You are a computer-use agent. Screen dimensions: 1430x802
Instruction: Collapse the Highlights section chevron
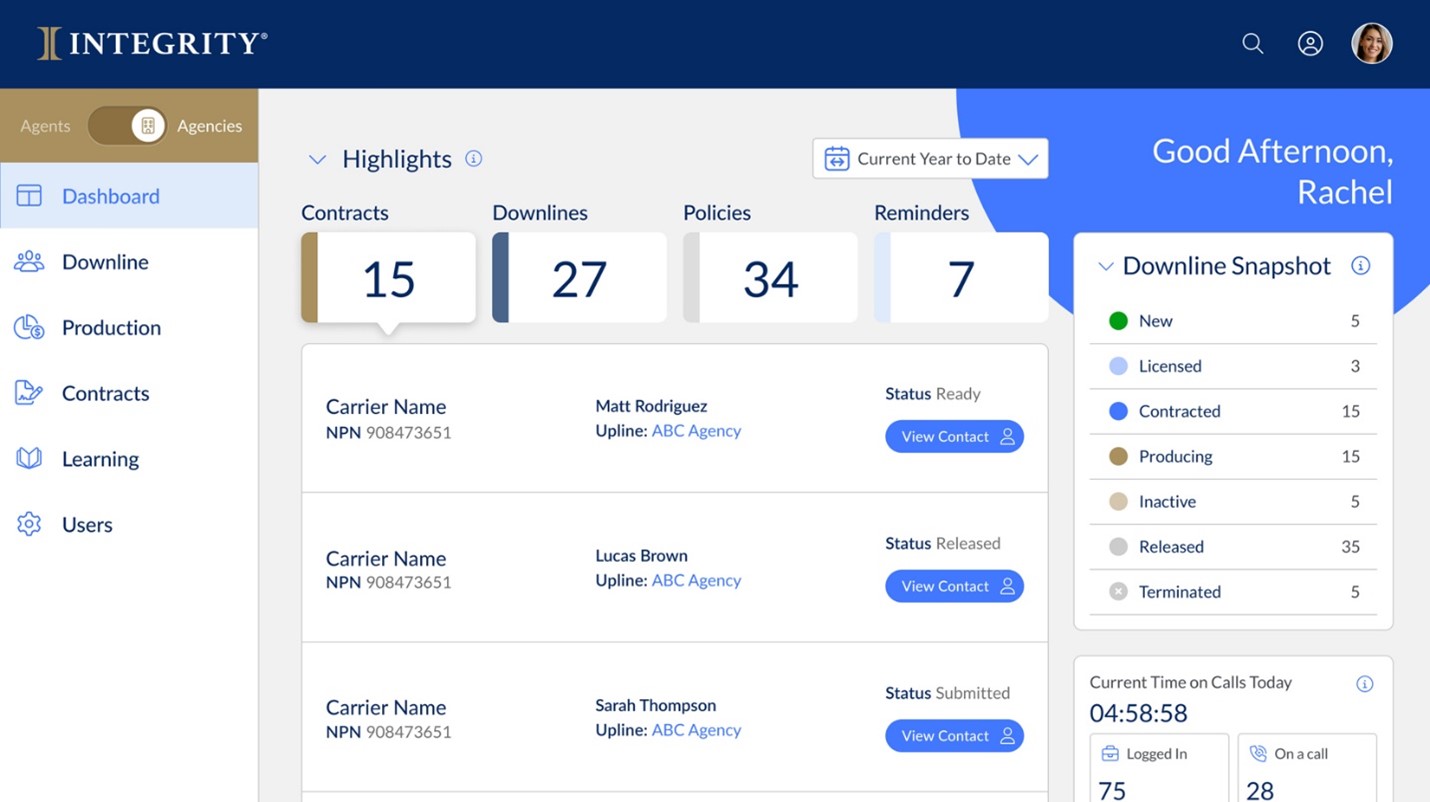317,159
